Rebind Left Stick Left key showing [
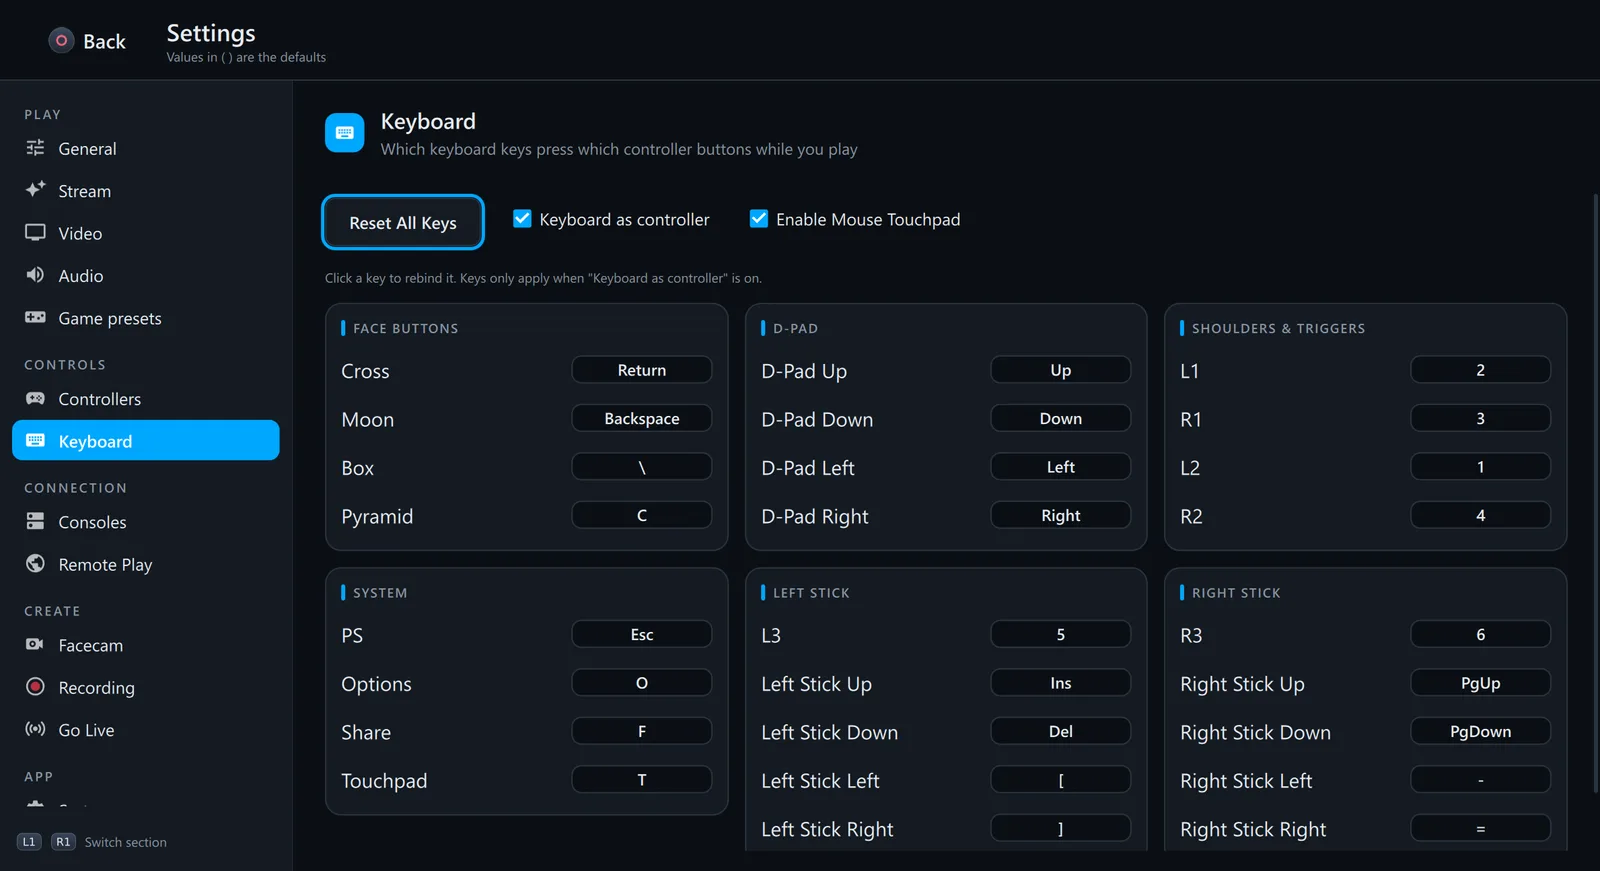1600x871 pixels. [1061, 780]
